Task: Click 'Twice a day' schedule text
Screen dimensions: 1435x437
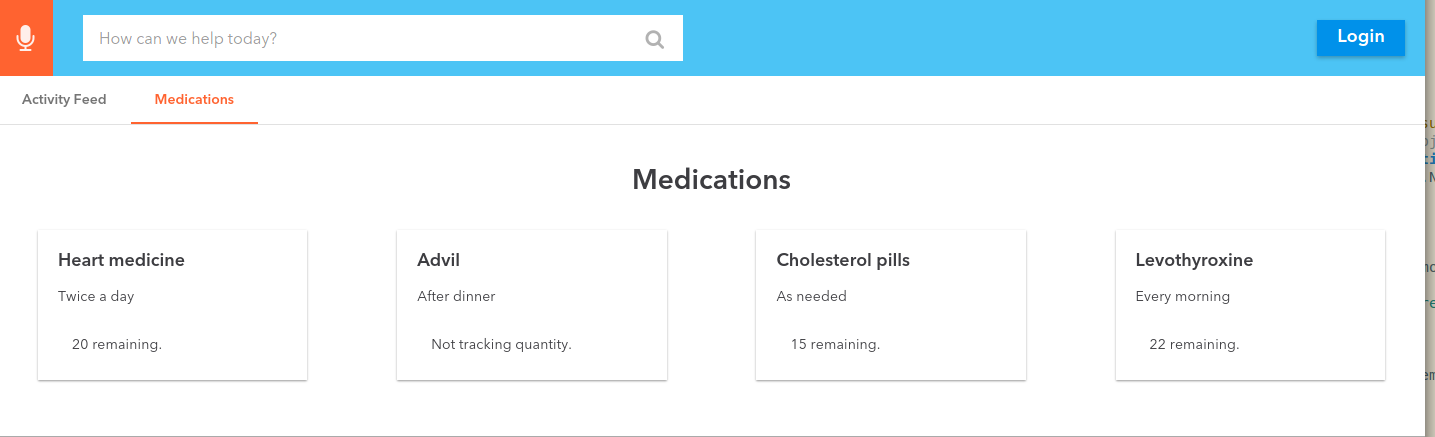Action: (96, 296)
